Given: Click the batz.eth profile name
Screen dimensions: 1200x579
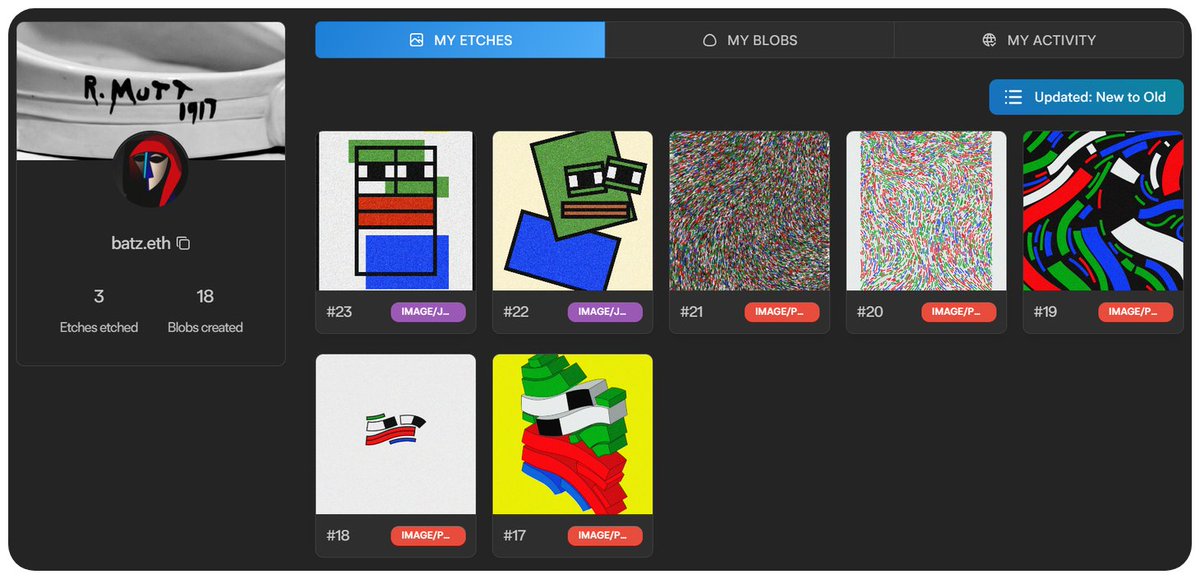Looking at the screenshot, I should 141,243.
